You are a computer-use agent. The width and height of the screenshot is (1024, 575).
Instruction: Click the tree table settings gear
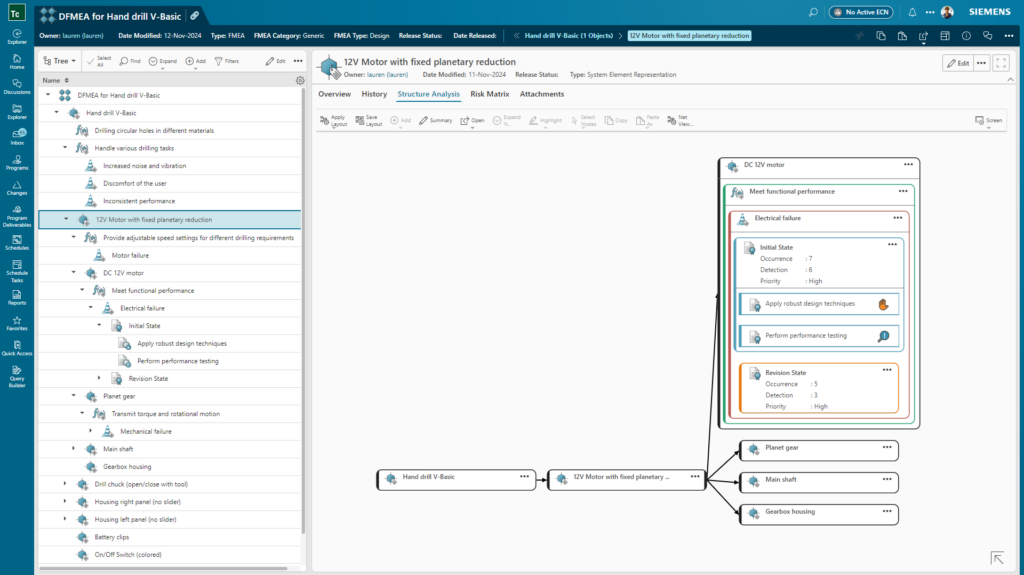[x=299, y=80]
